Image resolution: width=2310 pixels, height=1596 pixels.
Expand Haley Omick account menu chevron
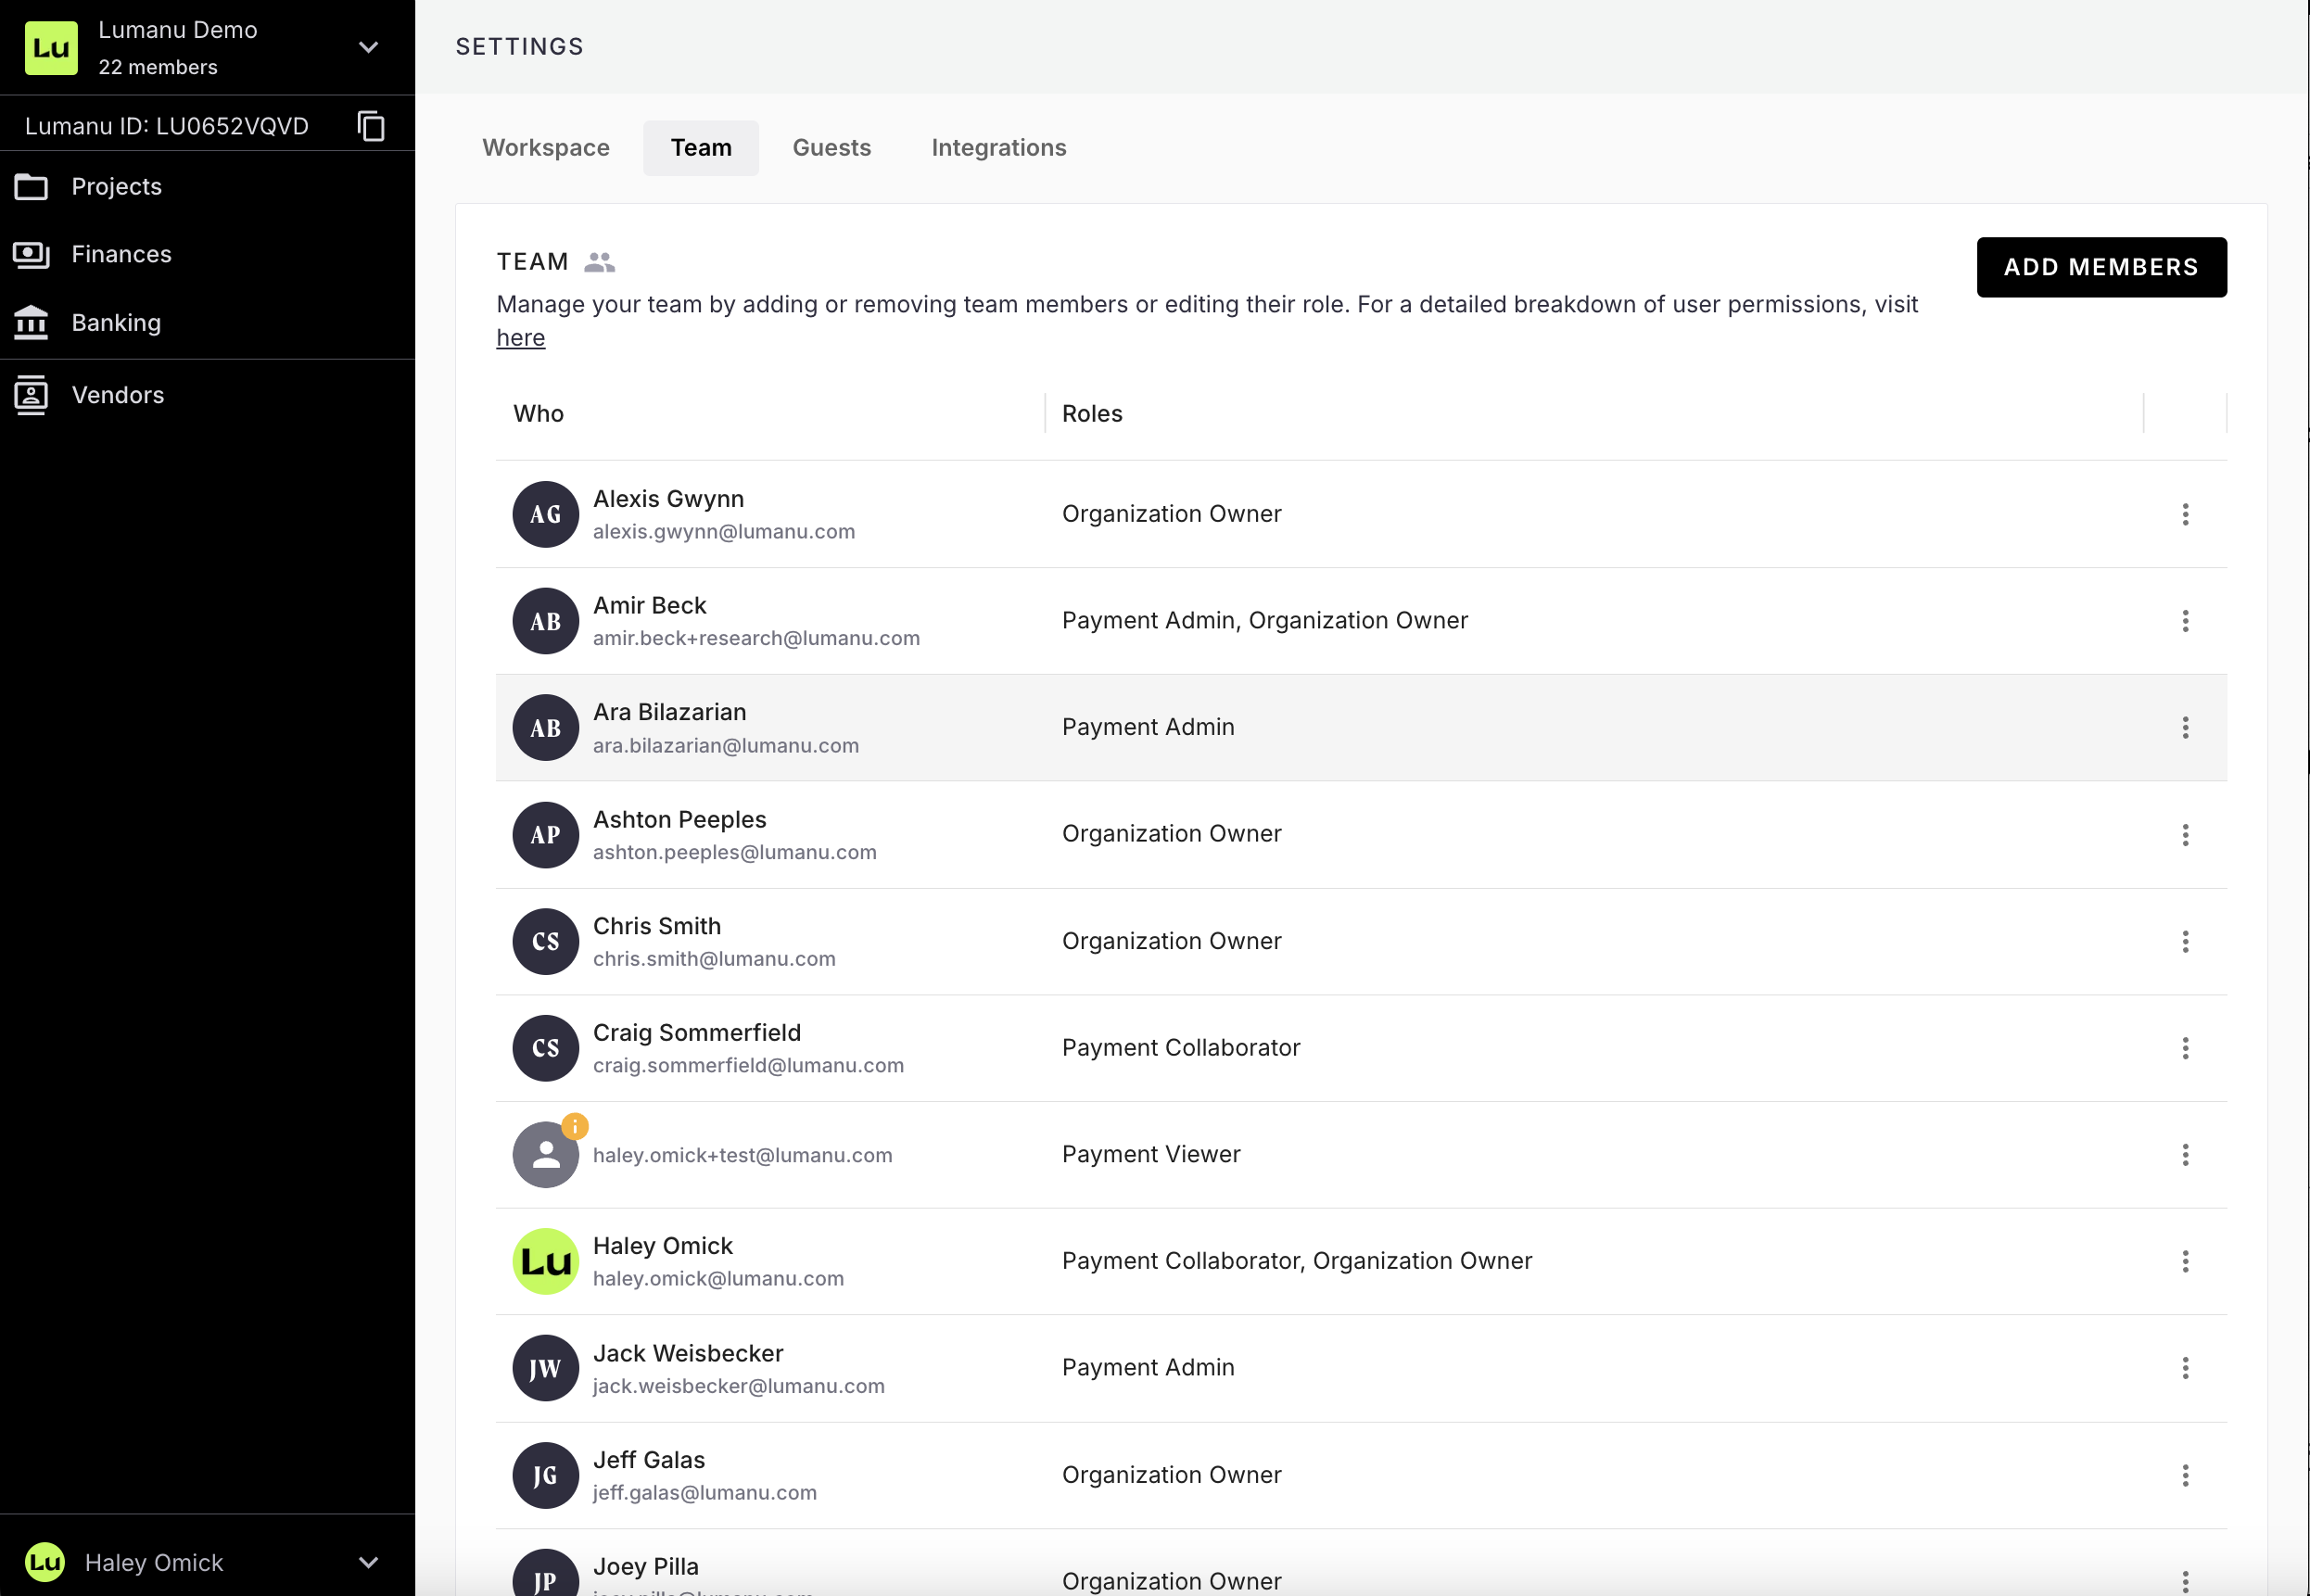point(368,1562)
